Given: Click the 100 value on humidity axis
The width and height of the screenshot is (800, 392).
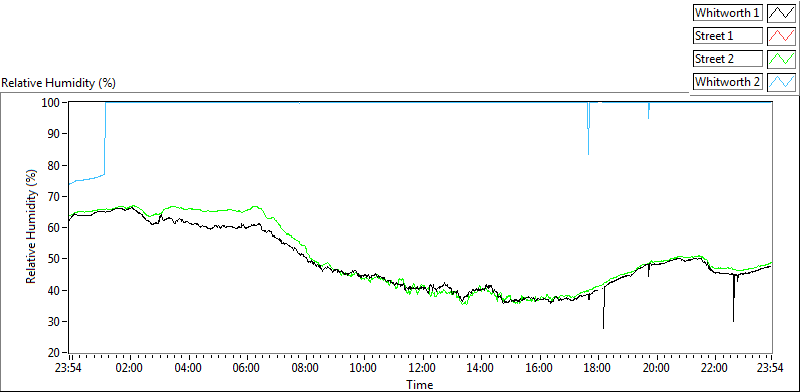Looking at the screenshot, I should (53, 103).
